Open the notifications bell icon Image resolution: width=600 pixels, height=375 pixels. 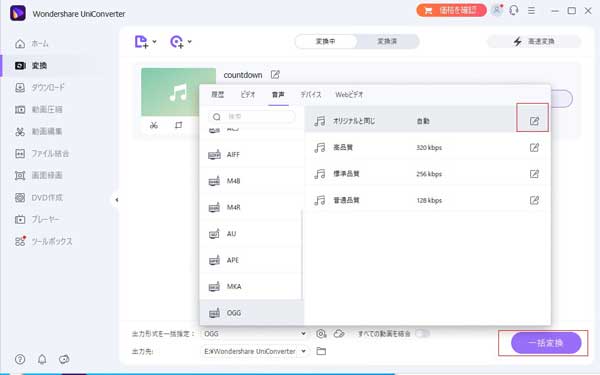42,359
